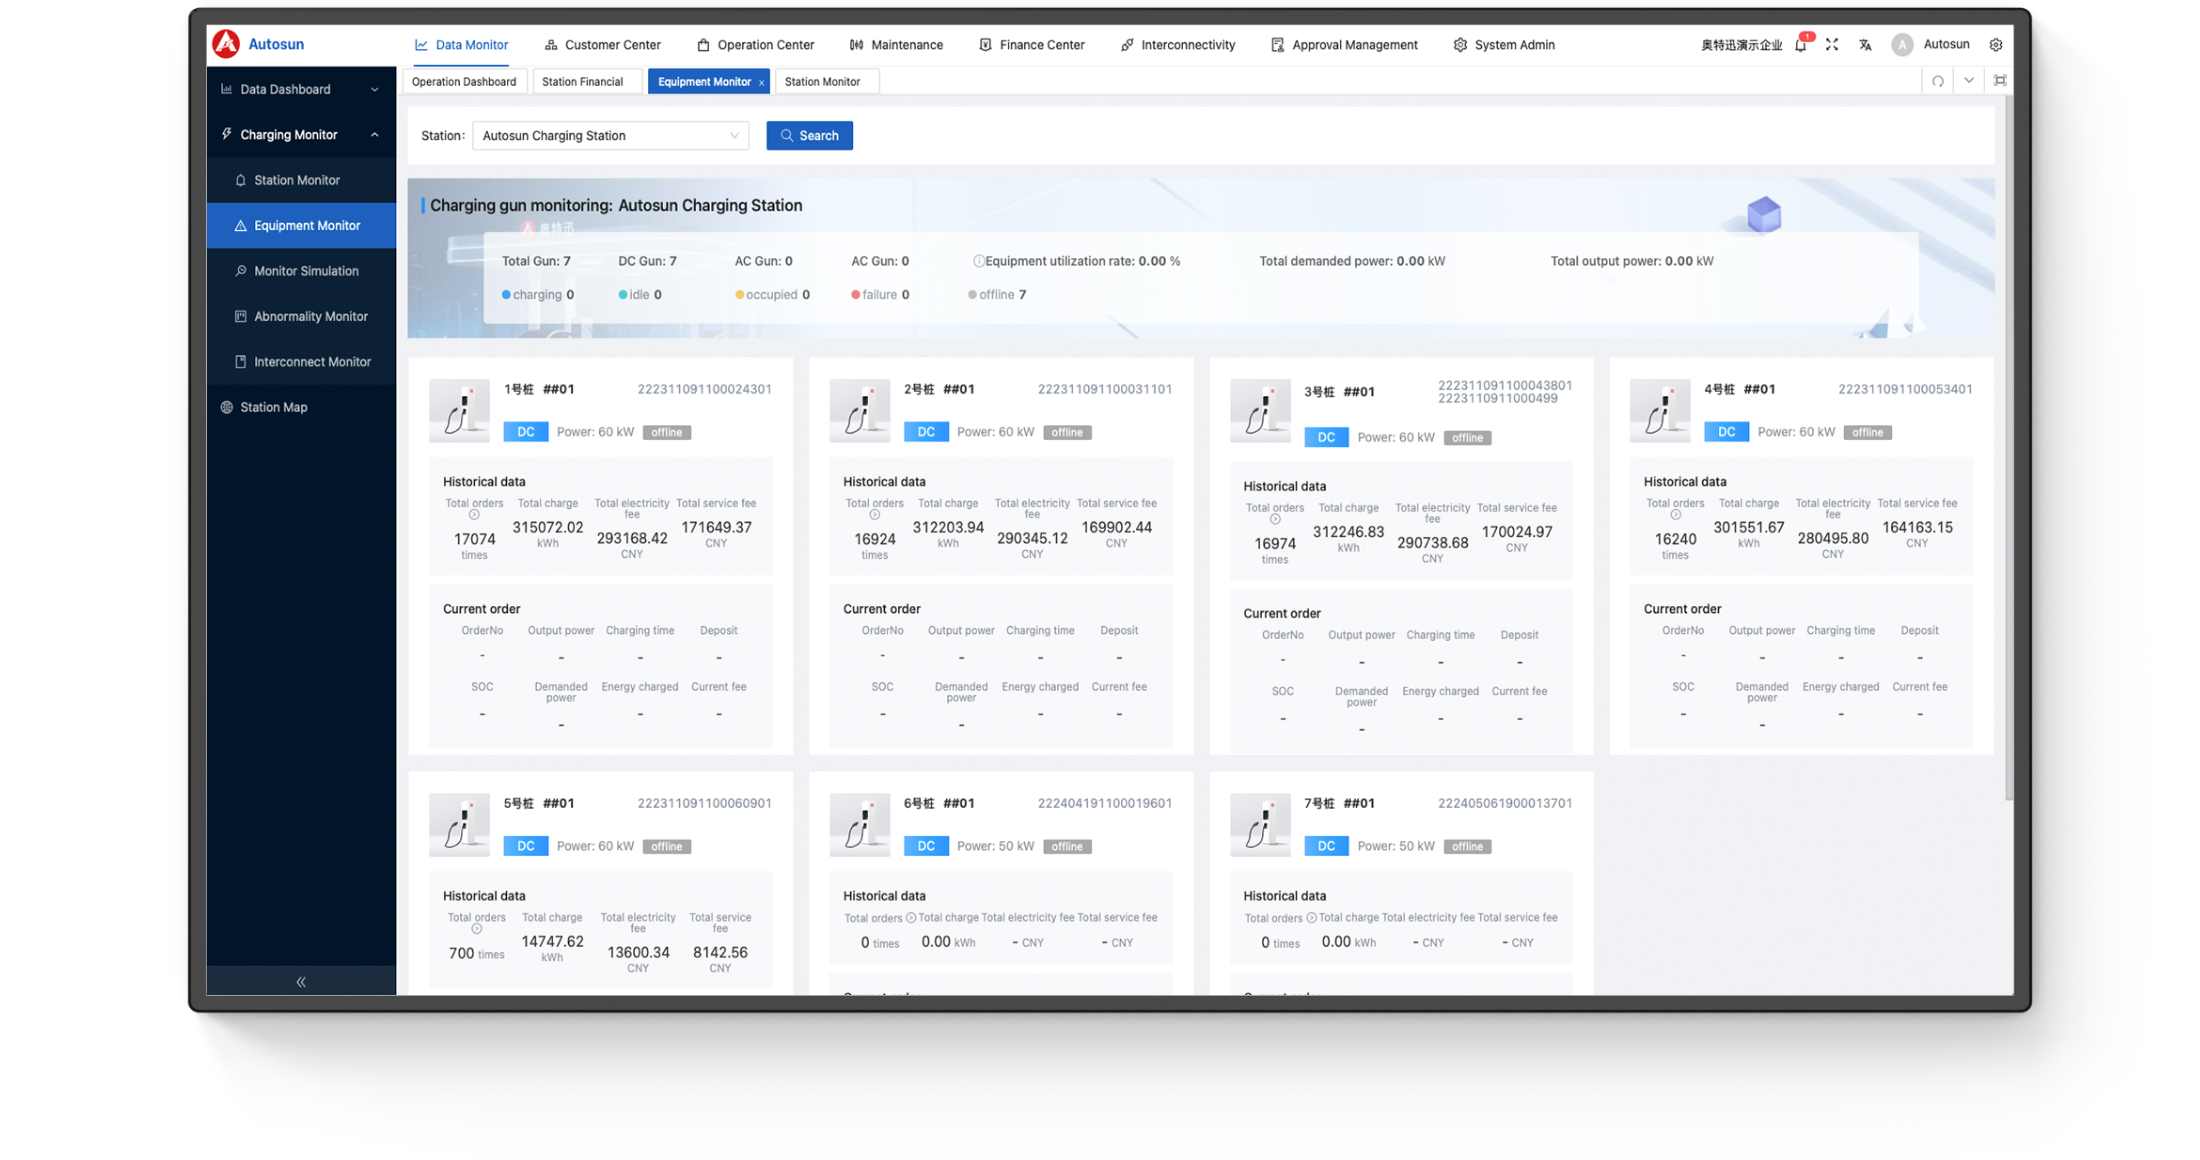Viewport: 2200px width, 1160px height.
Task: Click the equipment utilization rate info icon
Action: pyautogui.click(x=978, y=261)
